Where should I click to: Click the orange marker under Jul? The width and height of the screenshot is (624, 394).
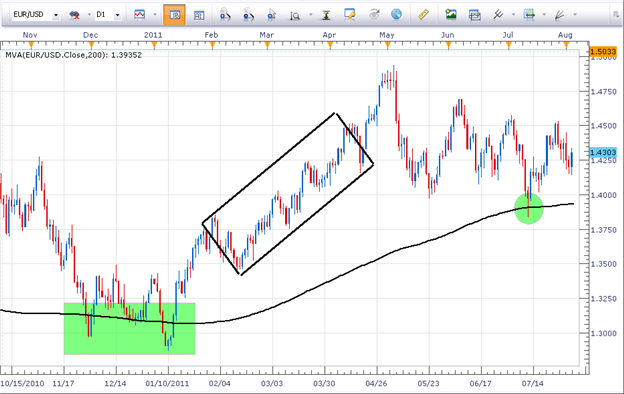(x=508, y=45)
